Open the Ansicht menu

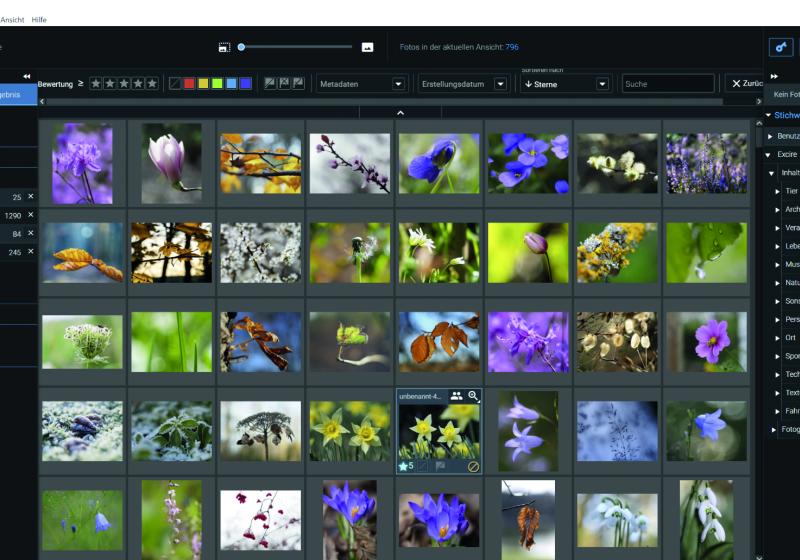[x=12, y=20]
